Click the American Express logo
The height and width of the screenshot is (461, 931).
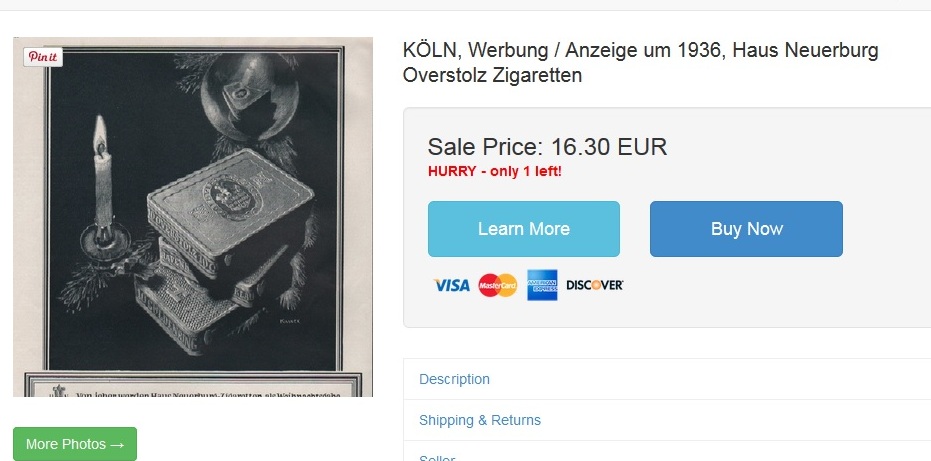click(542, 285)
